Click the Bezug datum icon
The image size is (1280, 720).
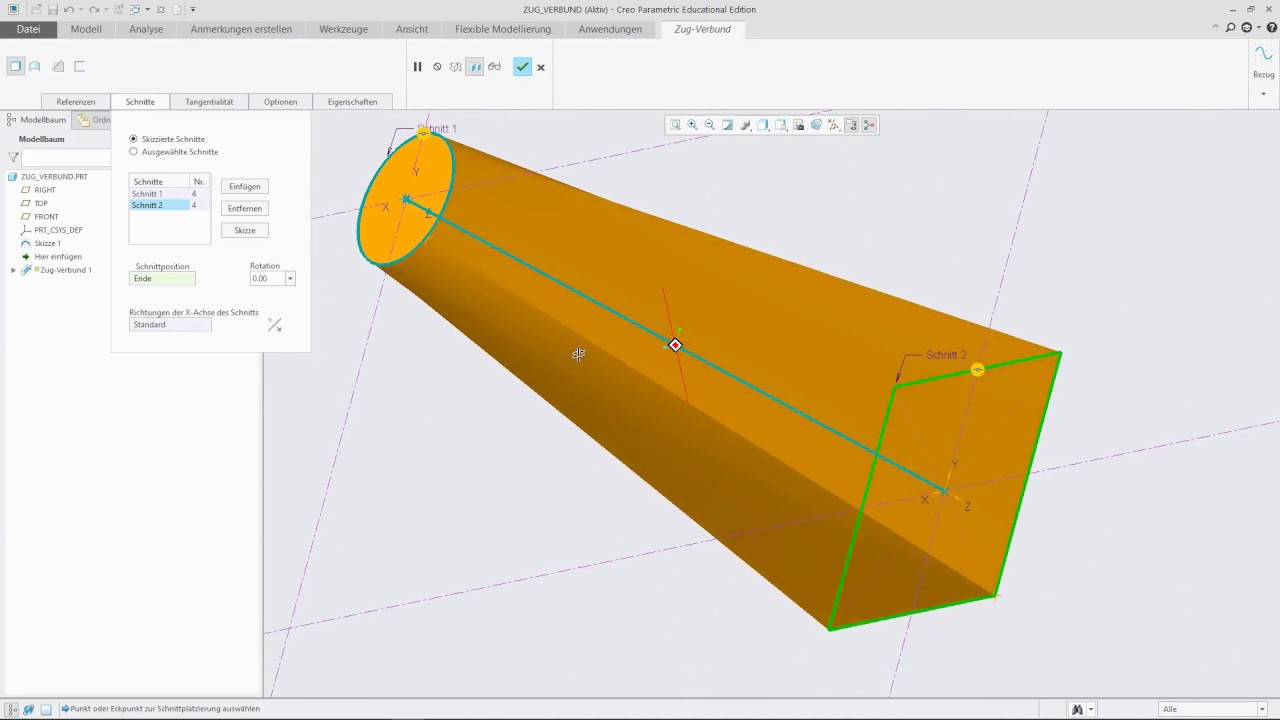coord(1264,54)
